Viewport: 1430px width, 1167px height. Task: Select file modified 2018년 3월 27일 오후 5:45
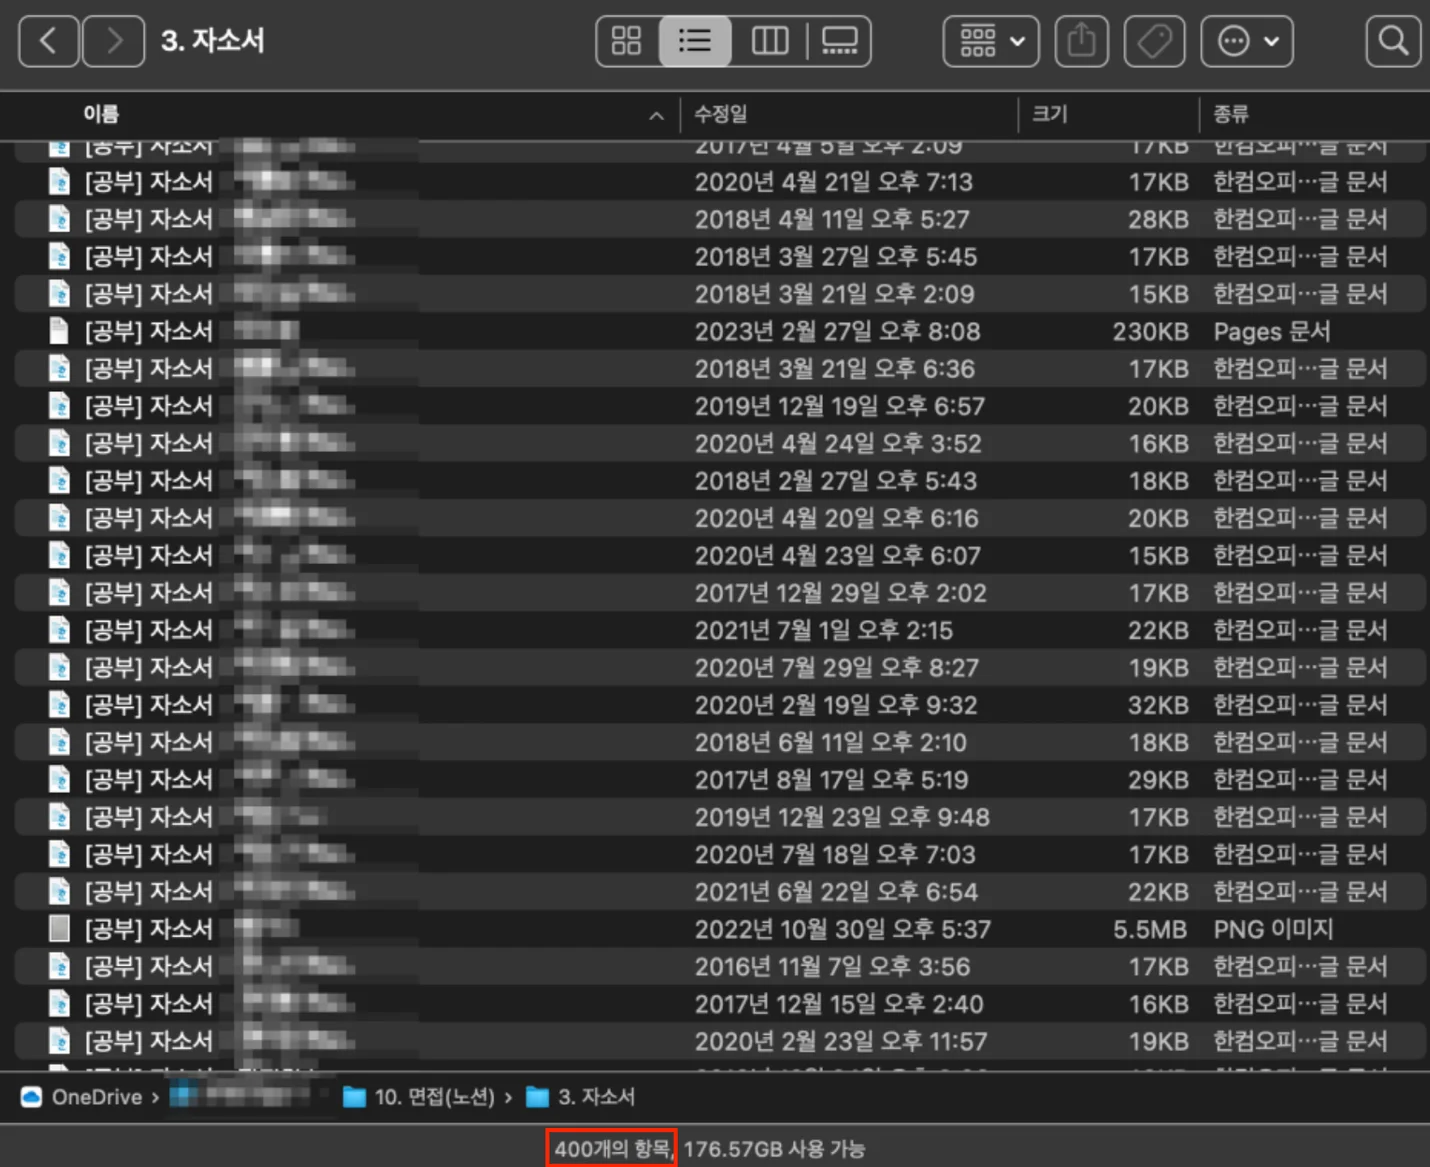point(720,257)
